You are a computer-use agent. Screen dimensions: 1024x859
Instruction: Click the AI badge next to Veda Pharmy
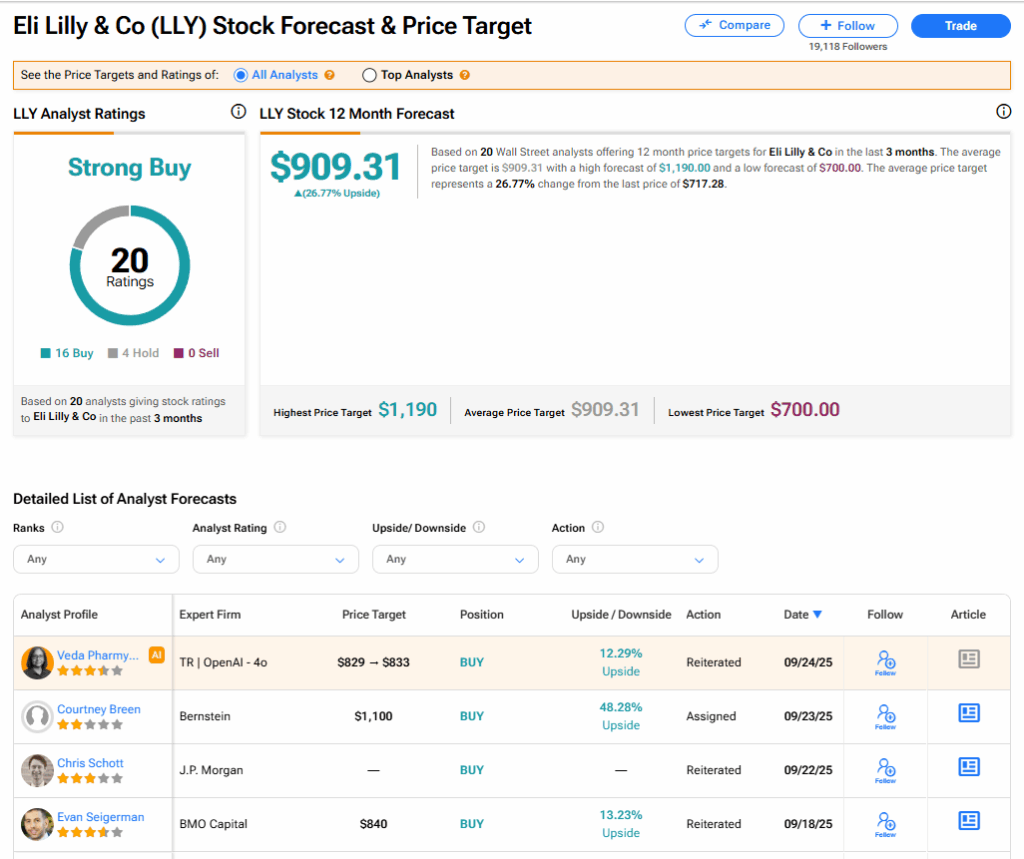pyautogui.click(x=157, y=655)
